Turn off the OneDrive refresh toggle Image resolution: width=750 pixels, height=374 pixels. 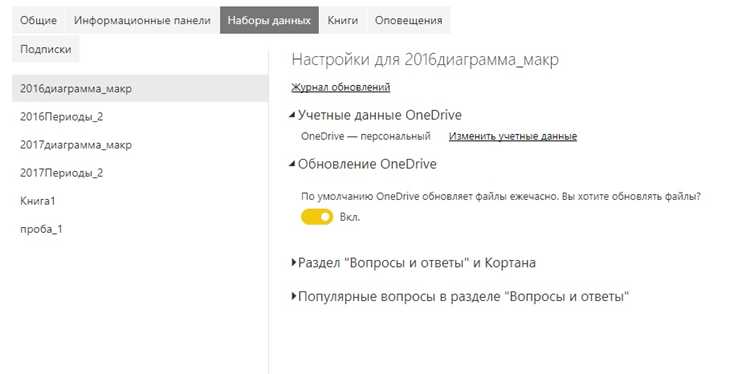pos(317,217)
